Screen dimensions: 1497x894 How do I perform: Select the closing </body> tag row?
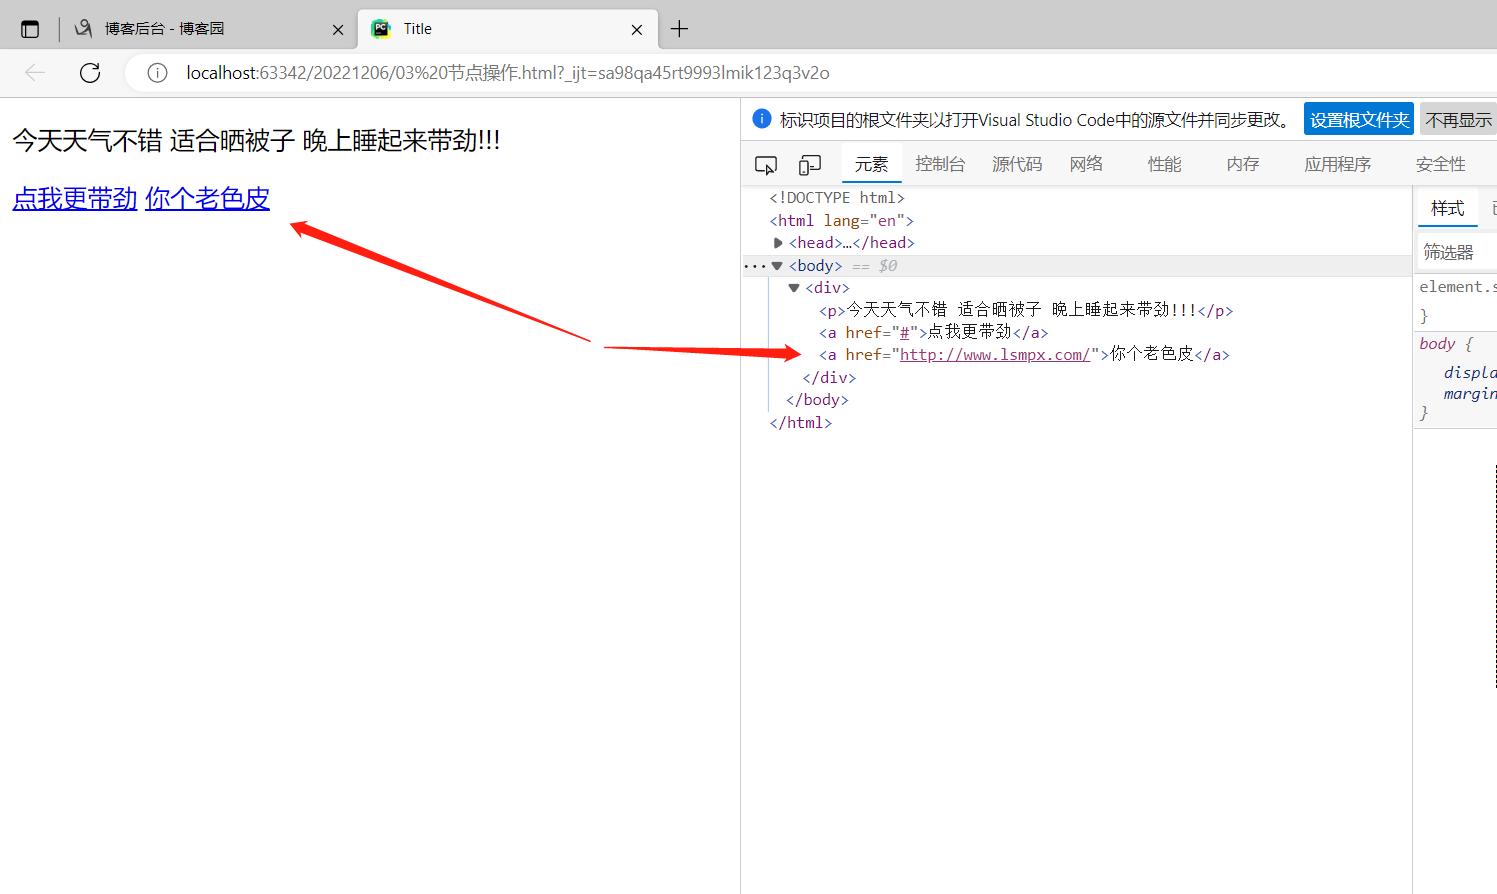point(817,400)
